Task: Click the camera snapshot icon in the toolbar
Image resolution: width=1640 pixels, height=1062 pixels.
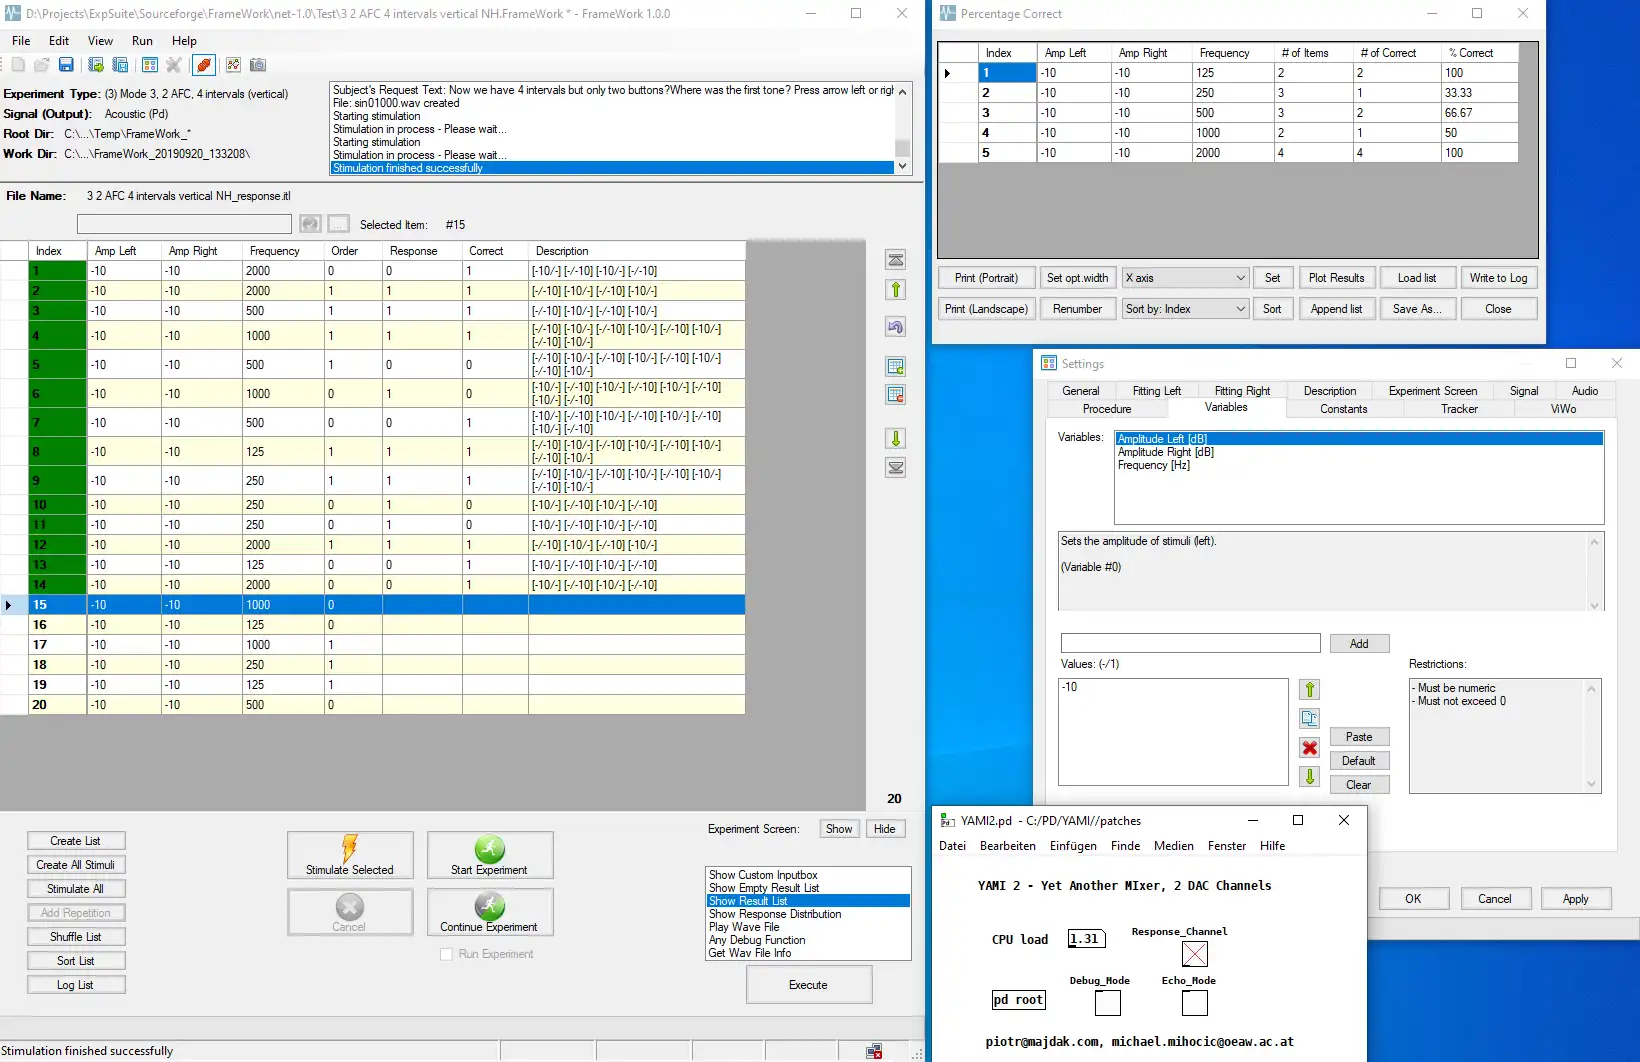Action: point(258,65)
